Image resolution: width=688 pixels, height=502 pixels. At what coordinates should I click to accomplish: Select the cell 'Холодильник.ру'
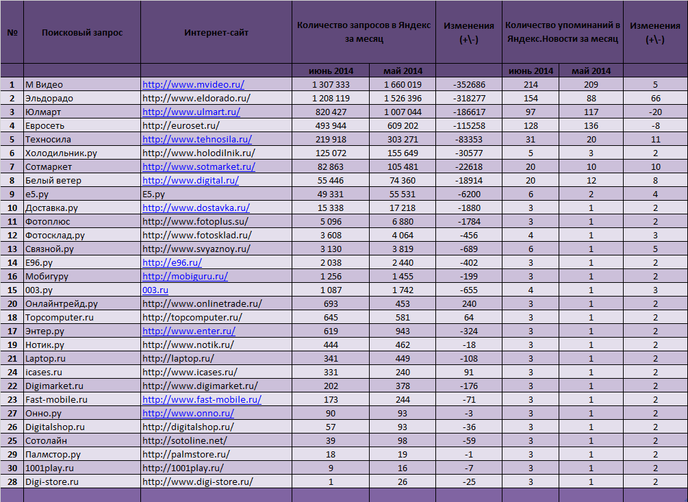click(x=82, y=153)
